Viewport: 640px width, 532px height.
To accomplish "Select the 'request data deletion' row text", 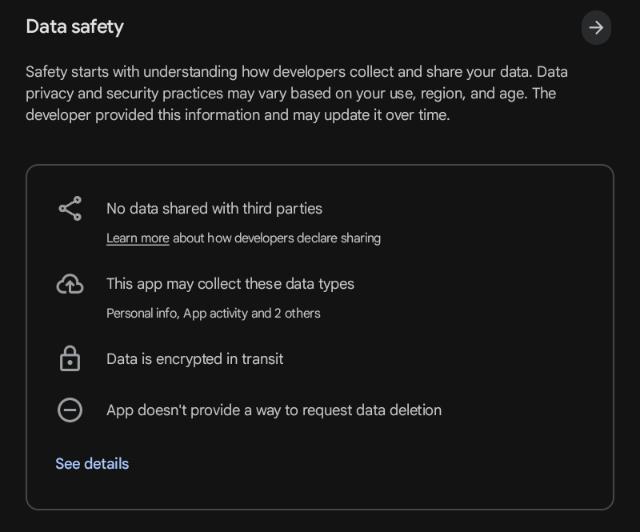I will 274,410.
